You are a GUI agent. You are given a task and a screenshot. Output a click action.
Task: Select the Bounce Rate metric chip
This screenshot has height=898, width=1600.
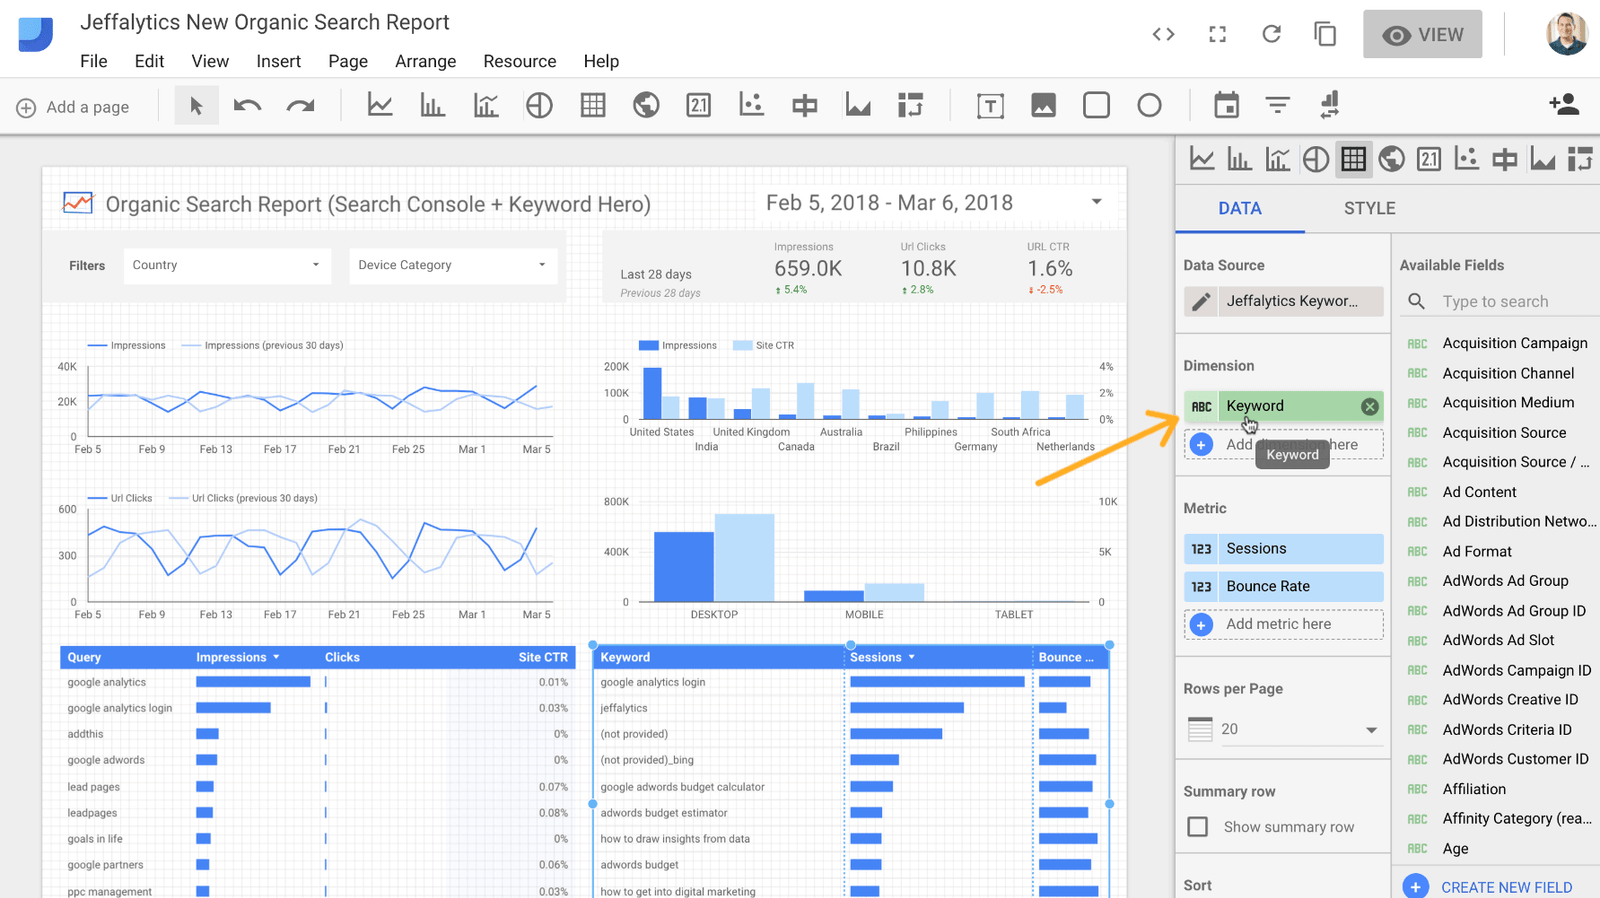pyautogui.click(x=1284, y=587)
